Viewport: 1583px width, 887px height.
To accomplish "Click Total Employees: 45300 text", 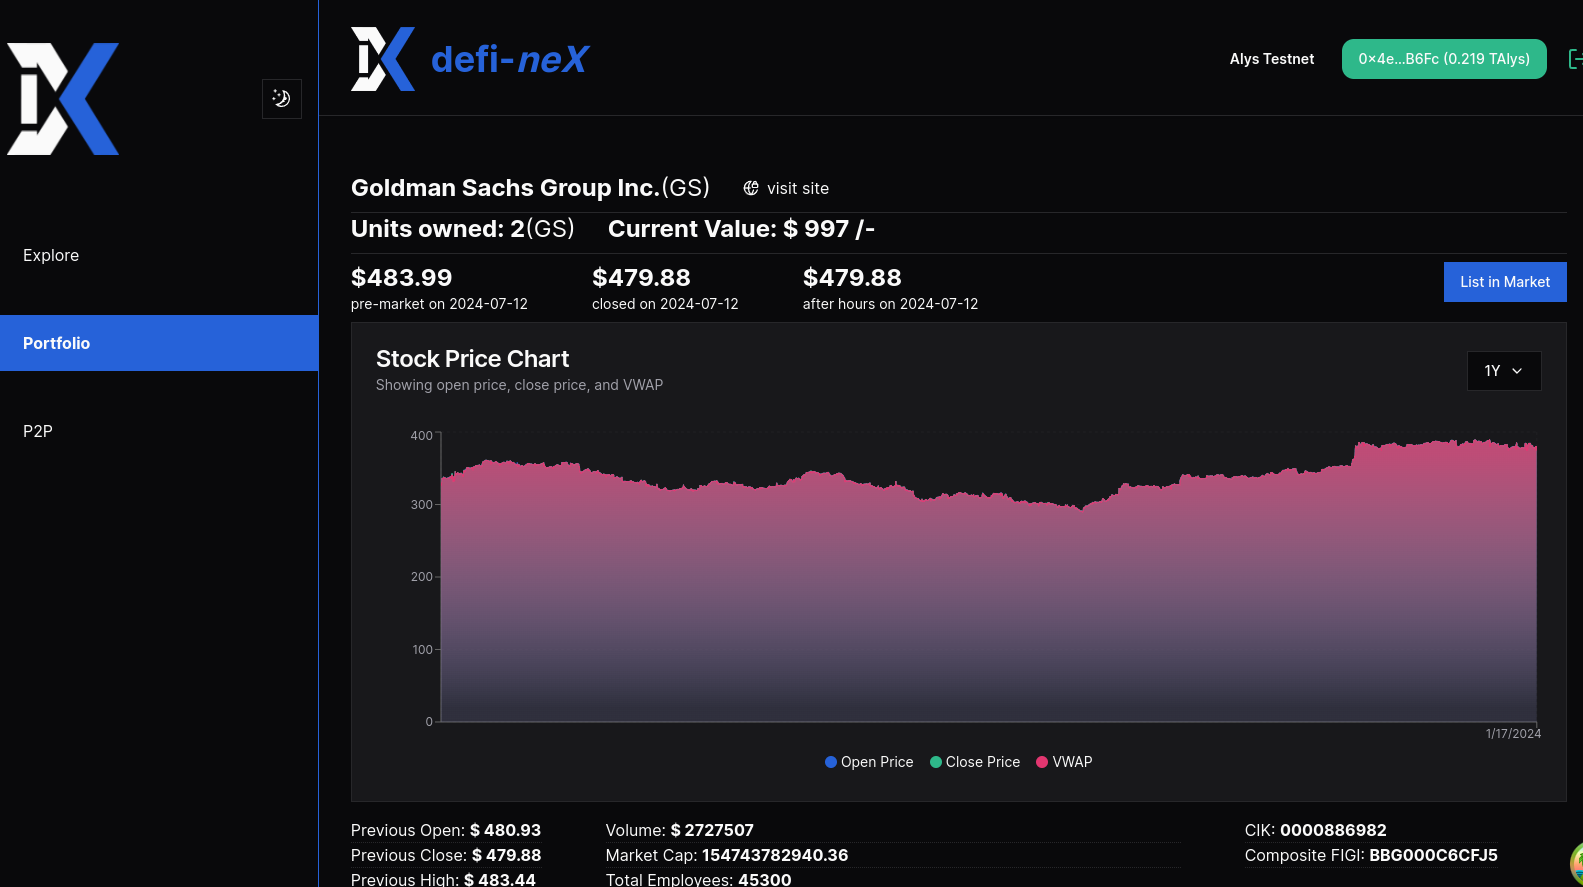I will point(699,879).
